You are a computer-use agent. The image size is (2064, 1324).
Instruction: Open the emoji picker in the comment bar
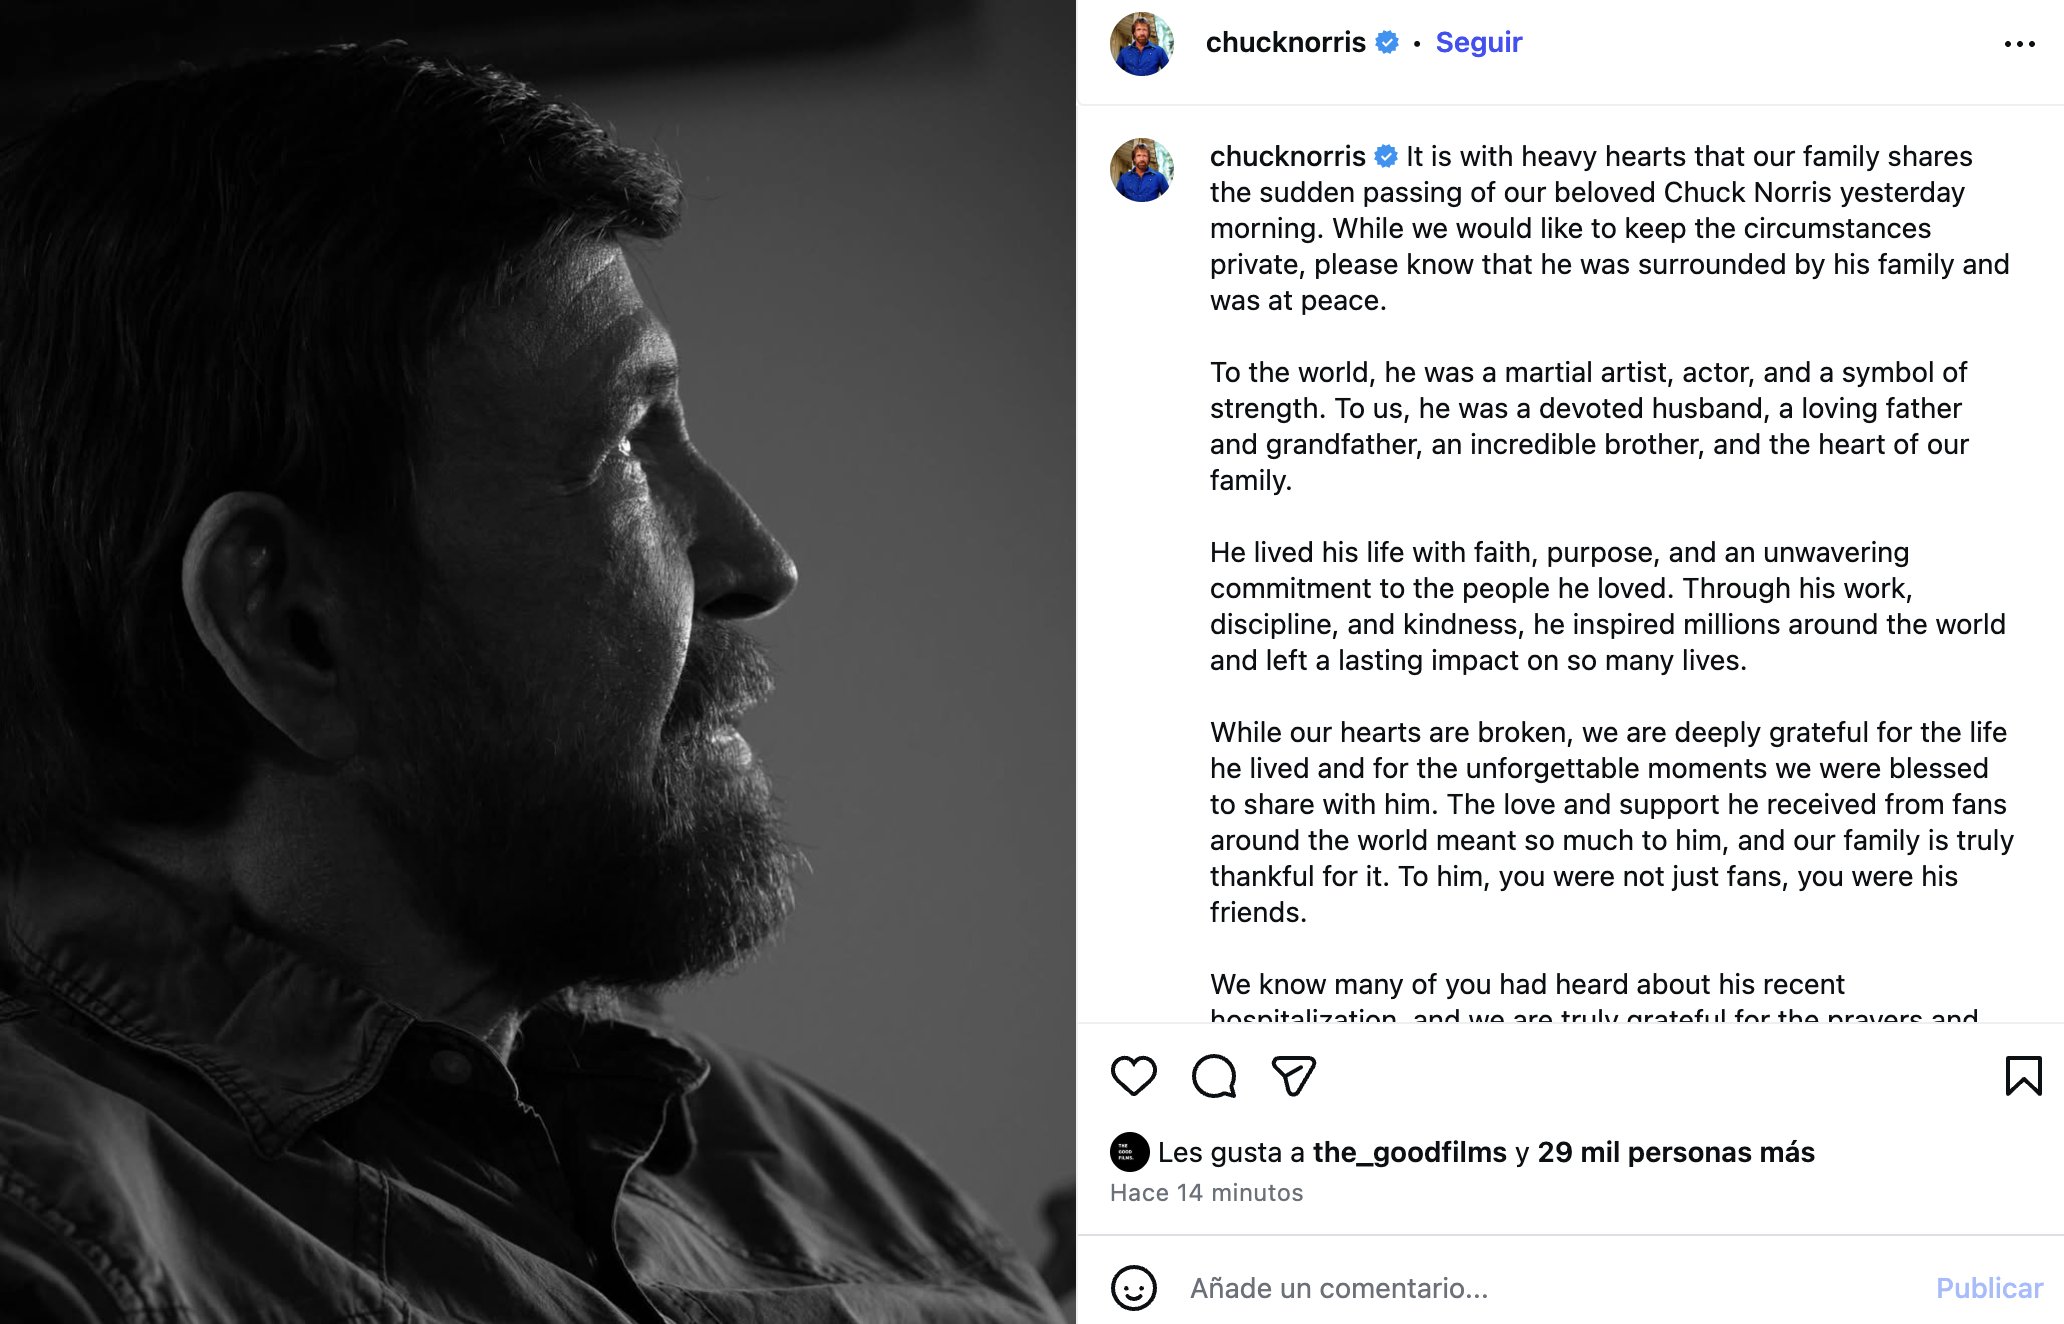pos(1133,1289)
